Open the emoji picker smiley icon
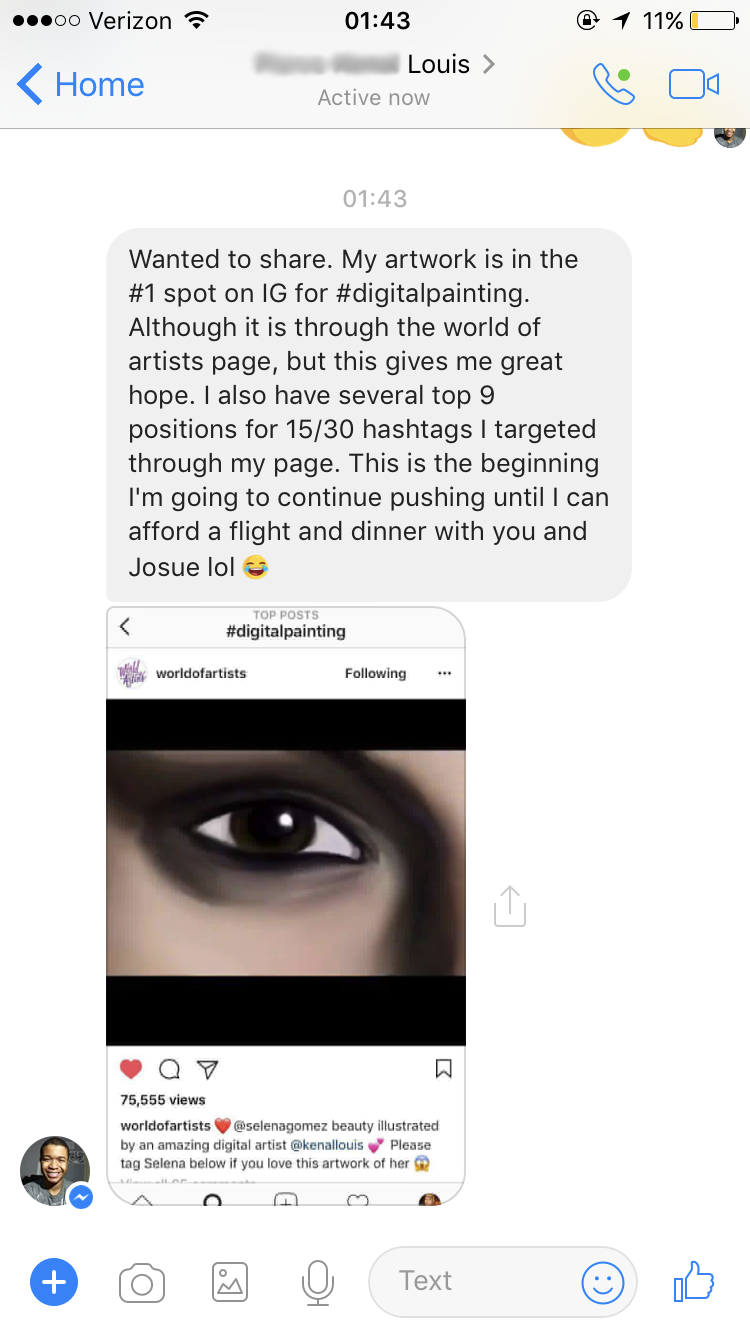 point(603,1282)
